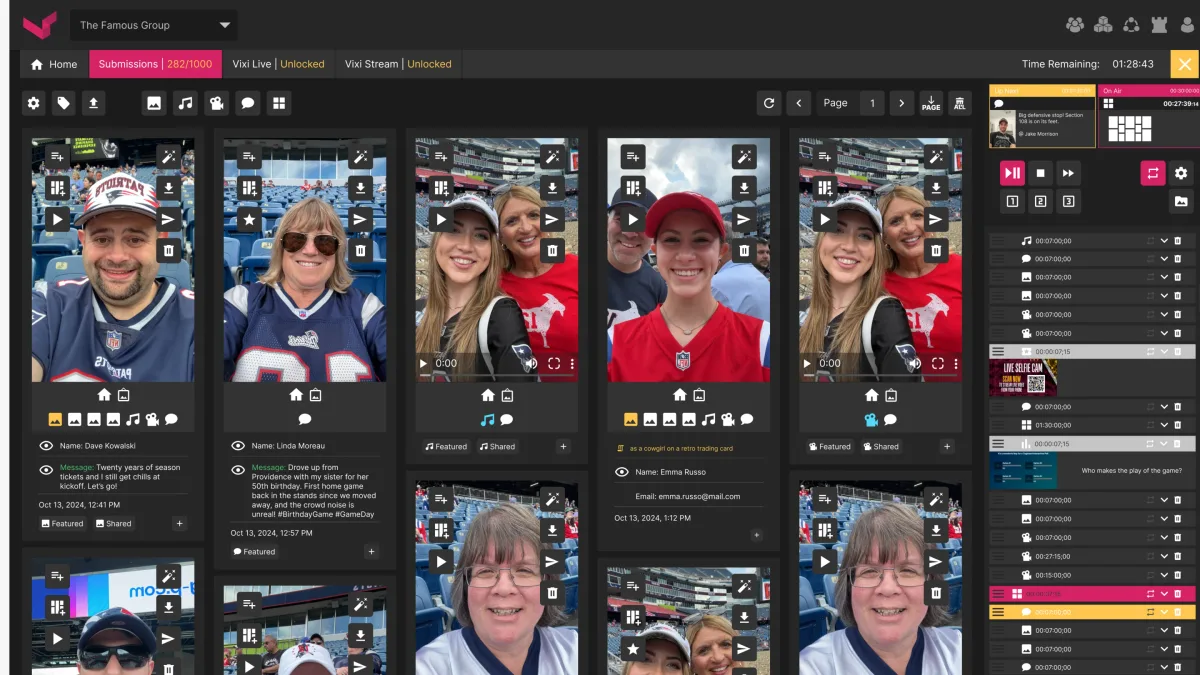Star Linda Moreau's submission

[249, 219]
